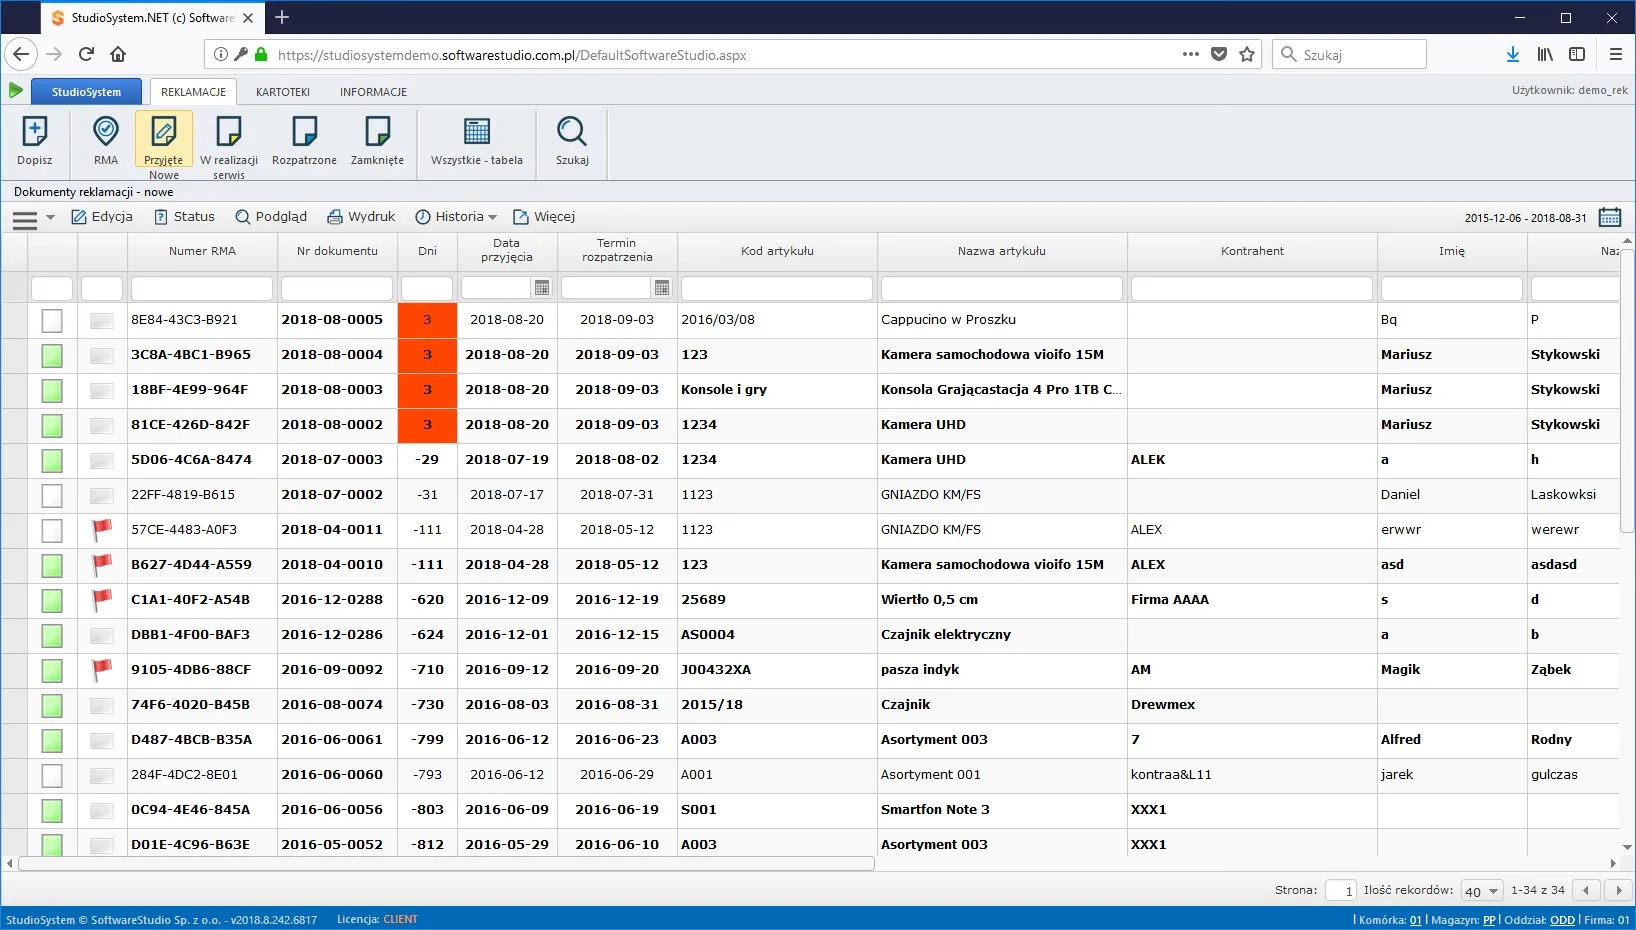Switch to the INFORMACJE tab
This screenshot has height=930, width=1636.
pos(373,92)
